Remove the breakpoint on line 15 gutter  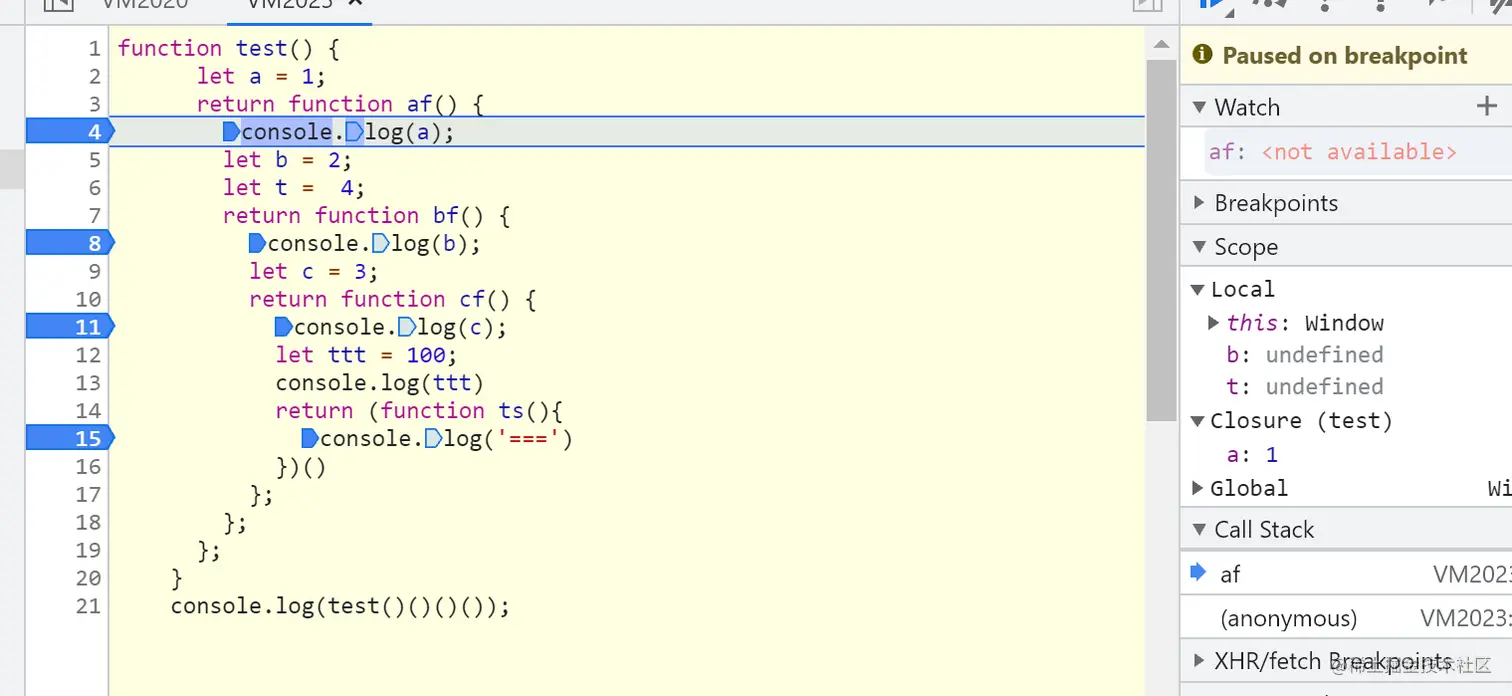click(x=70, y=438)
